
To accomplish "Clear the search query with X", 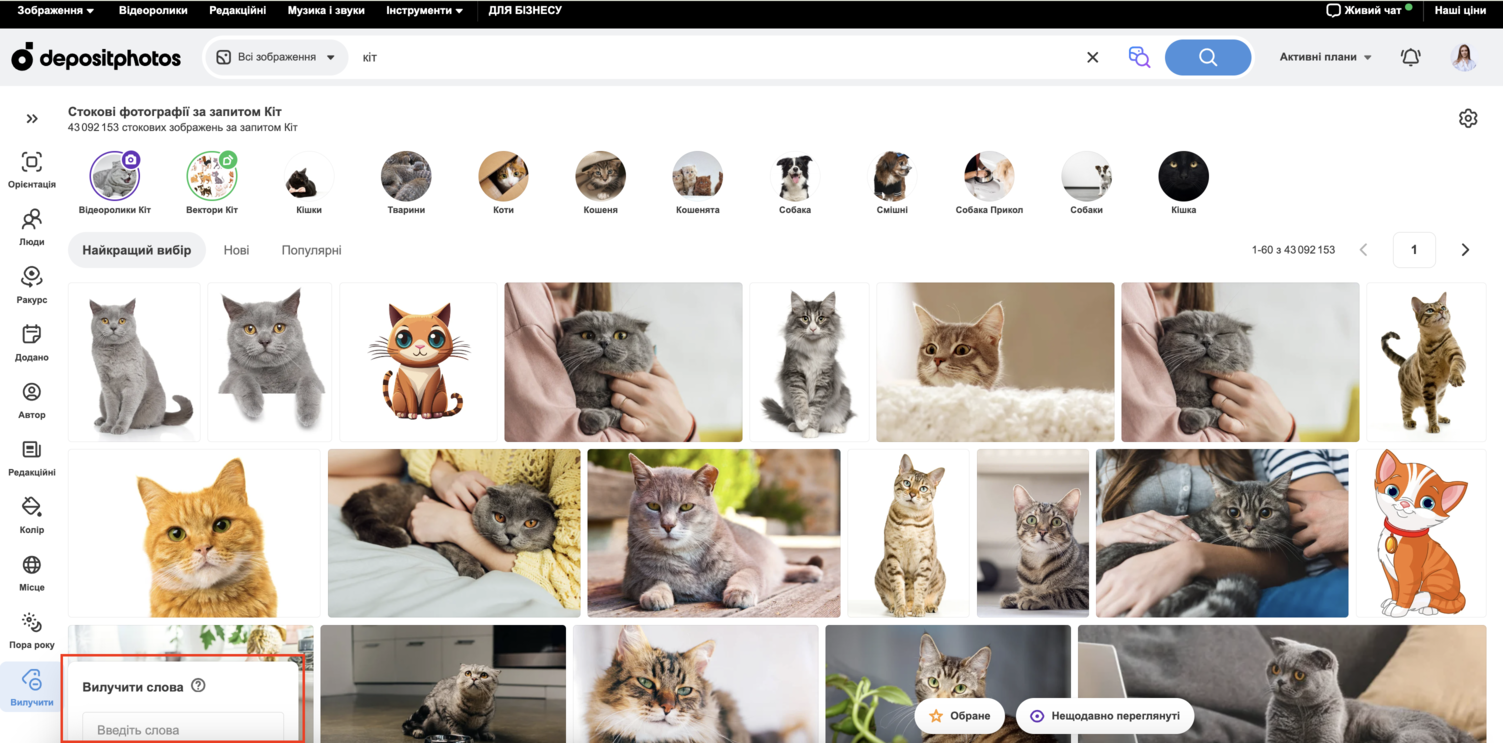I will pos(1093,58).
